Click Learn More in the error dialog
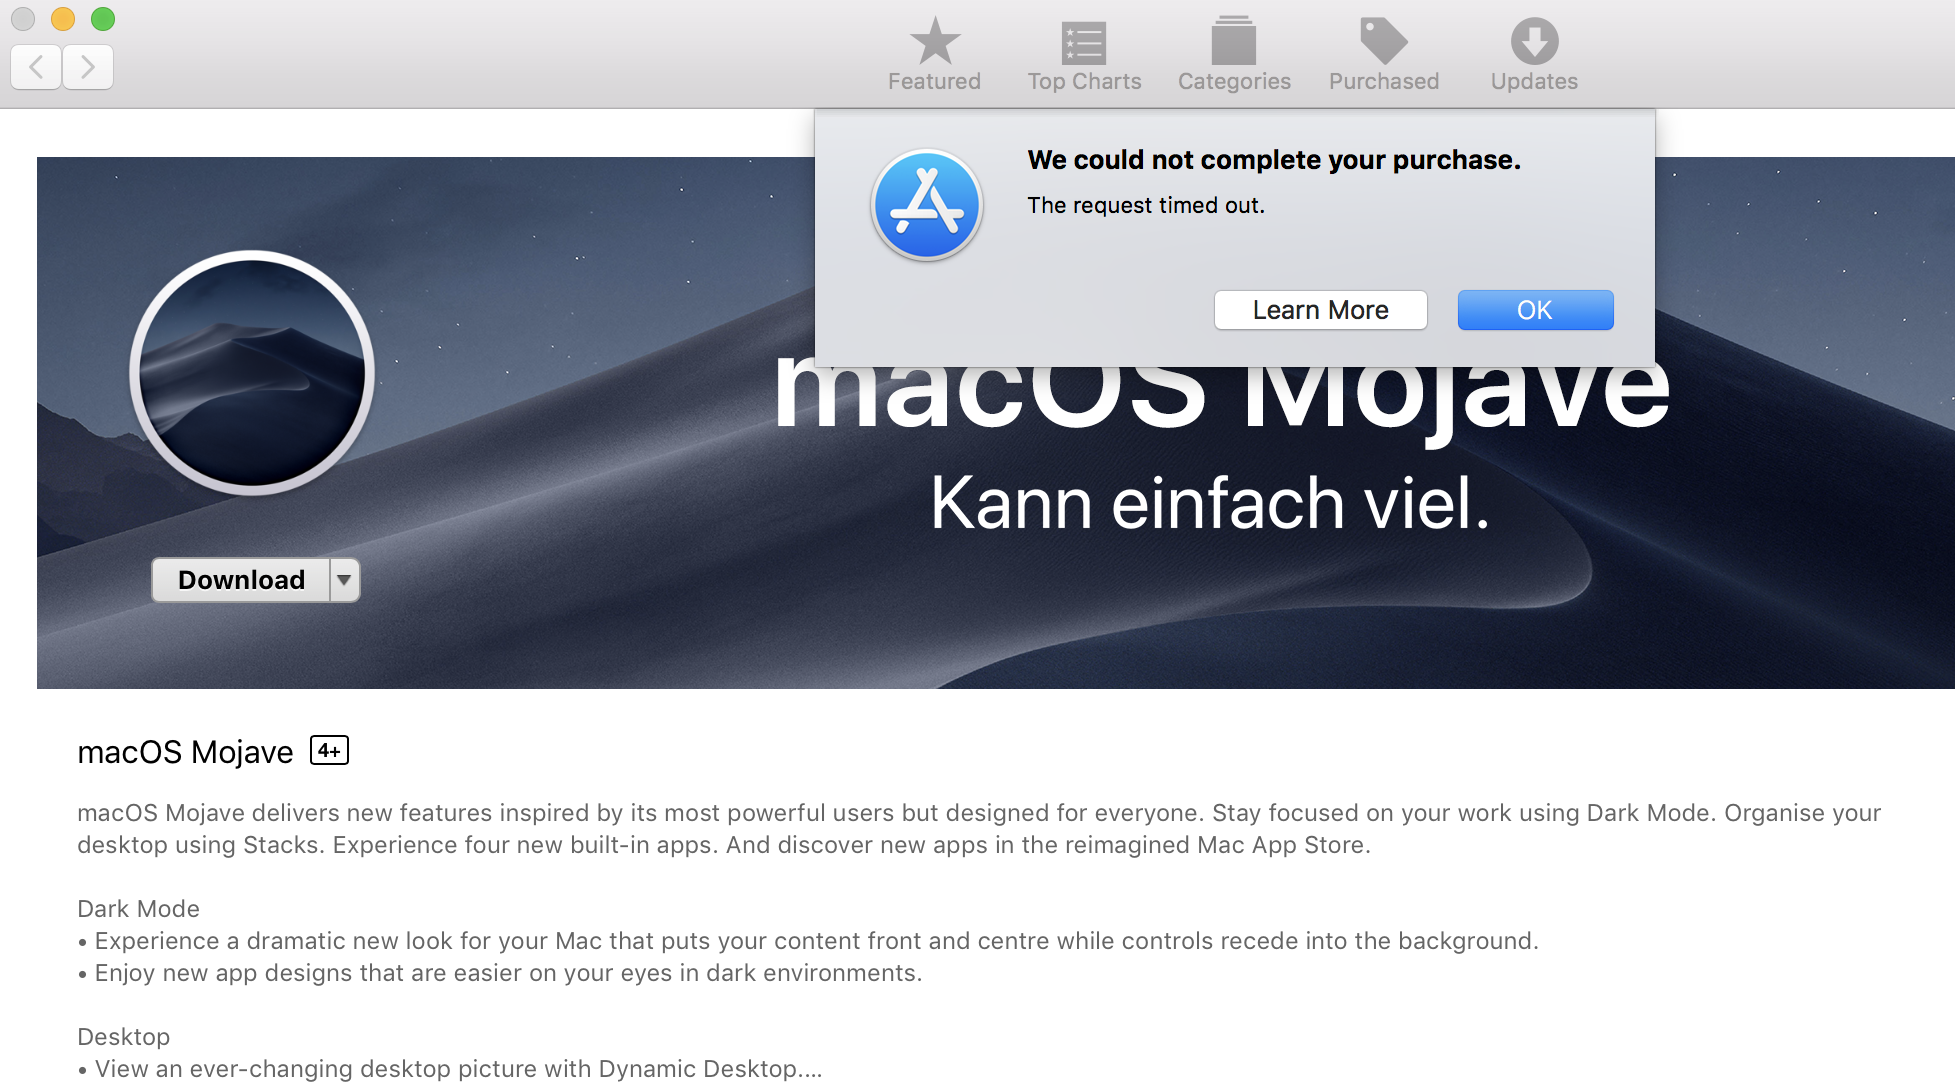 pos(1320,310)
